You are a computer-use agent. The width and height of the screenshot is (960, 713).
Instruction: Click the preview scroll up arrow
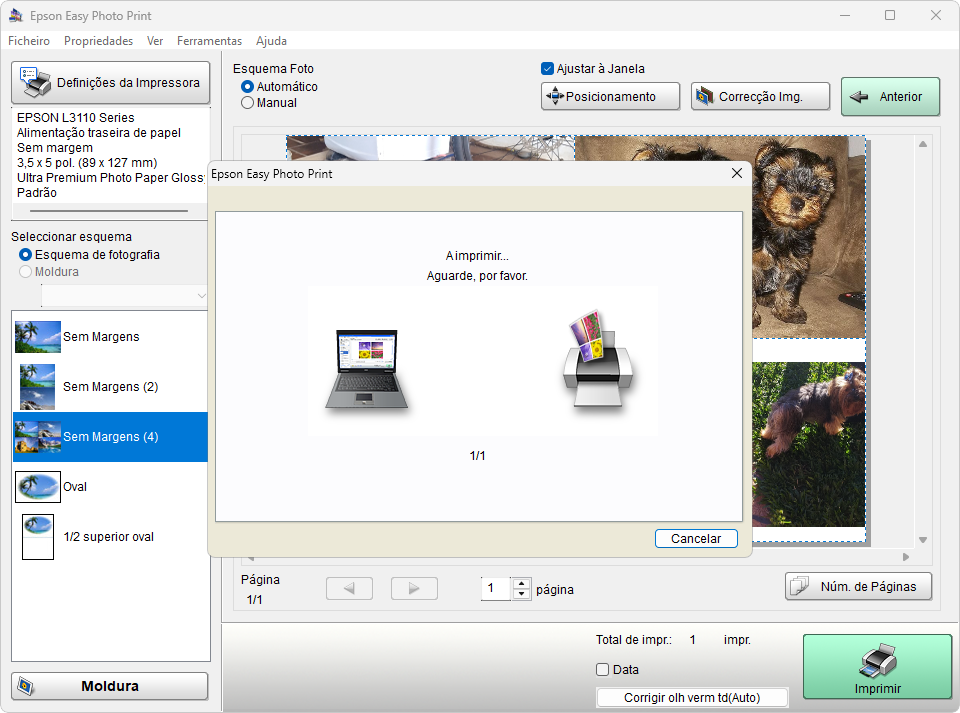[x=923, y=144]
